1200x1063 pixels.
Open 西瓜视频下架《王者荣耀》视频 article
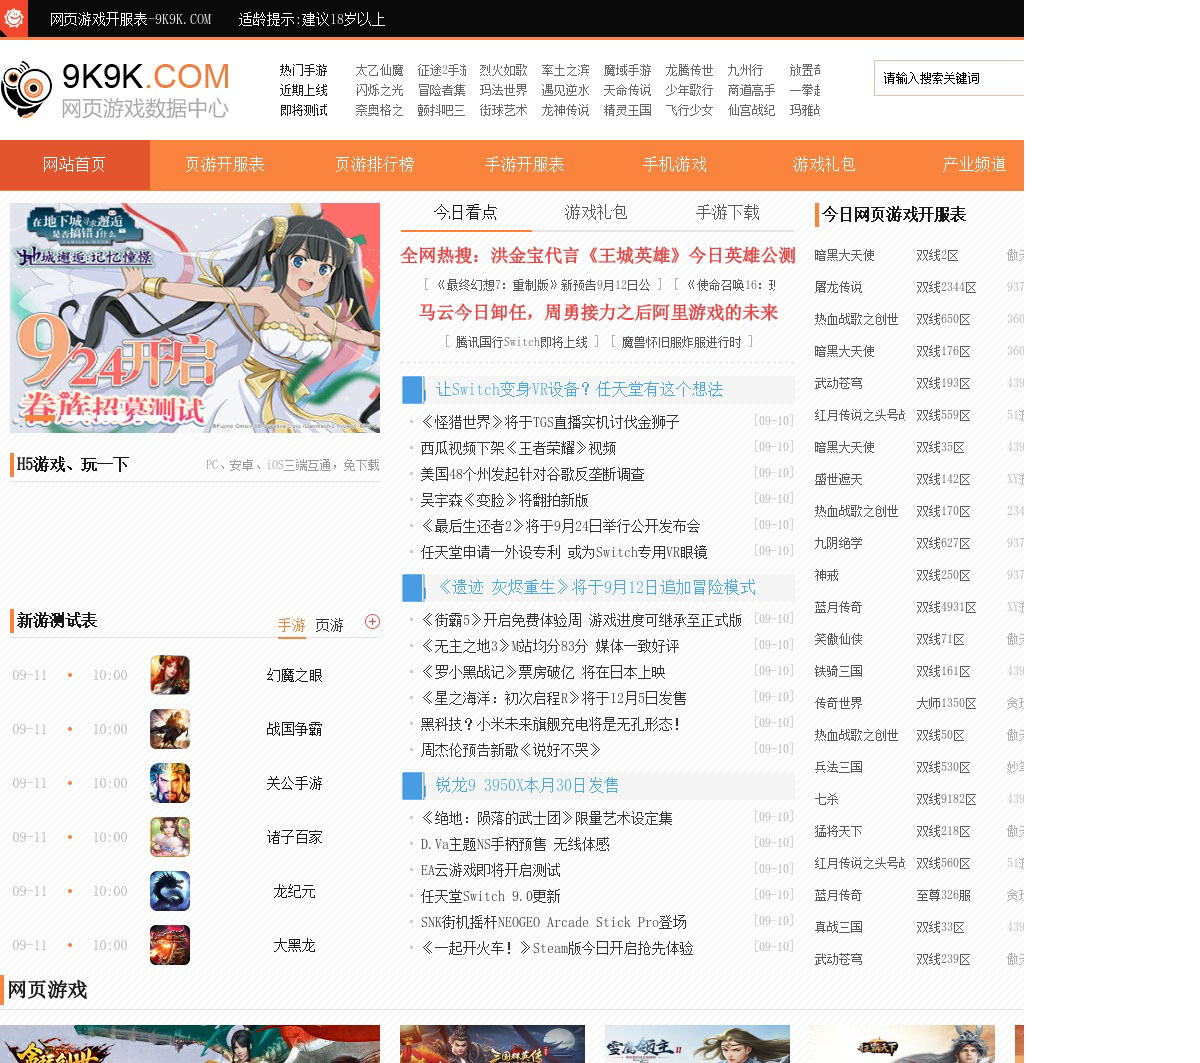518,448
